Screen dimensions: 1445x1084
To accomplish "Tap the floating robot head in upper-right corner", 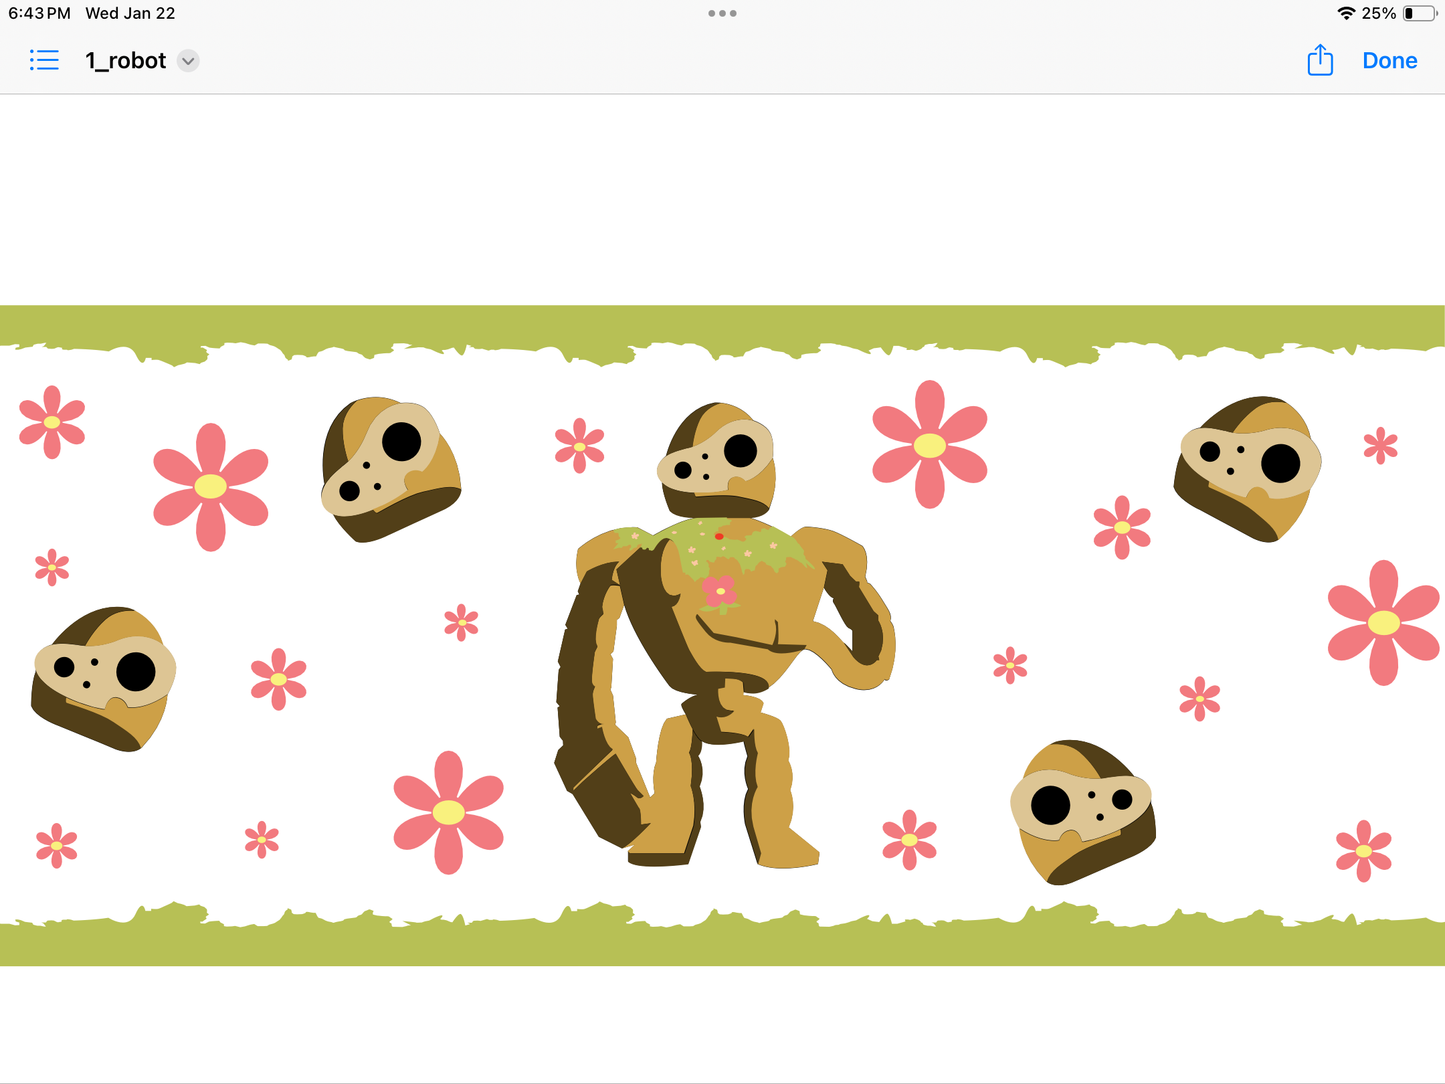I will [x=1248, y=467].
